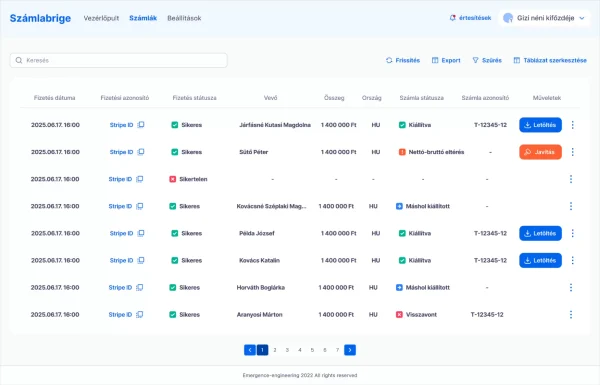Open more actions for Sütő Péter
Viewport: 600px width, 385px height.
572,152
